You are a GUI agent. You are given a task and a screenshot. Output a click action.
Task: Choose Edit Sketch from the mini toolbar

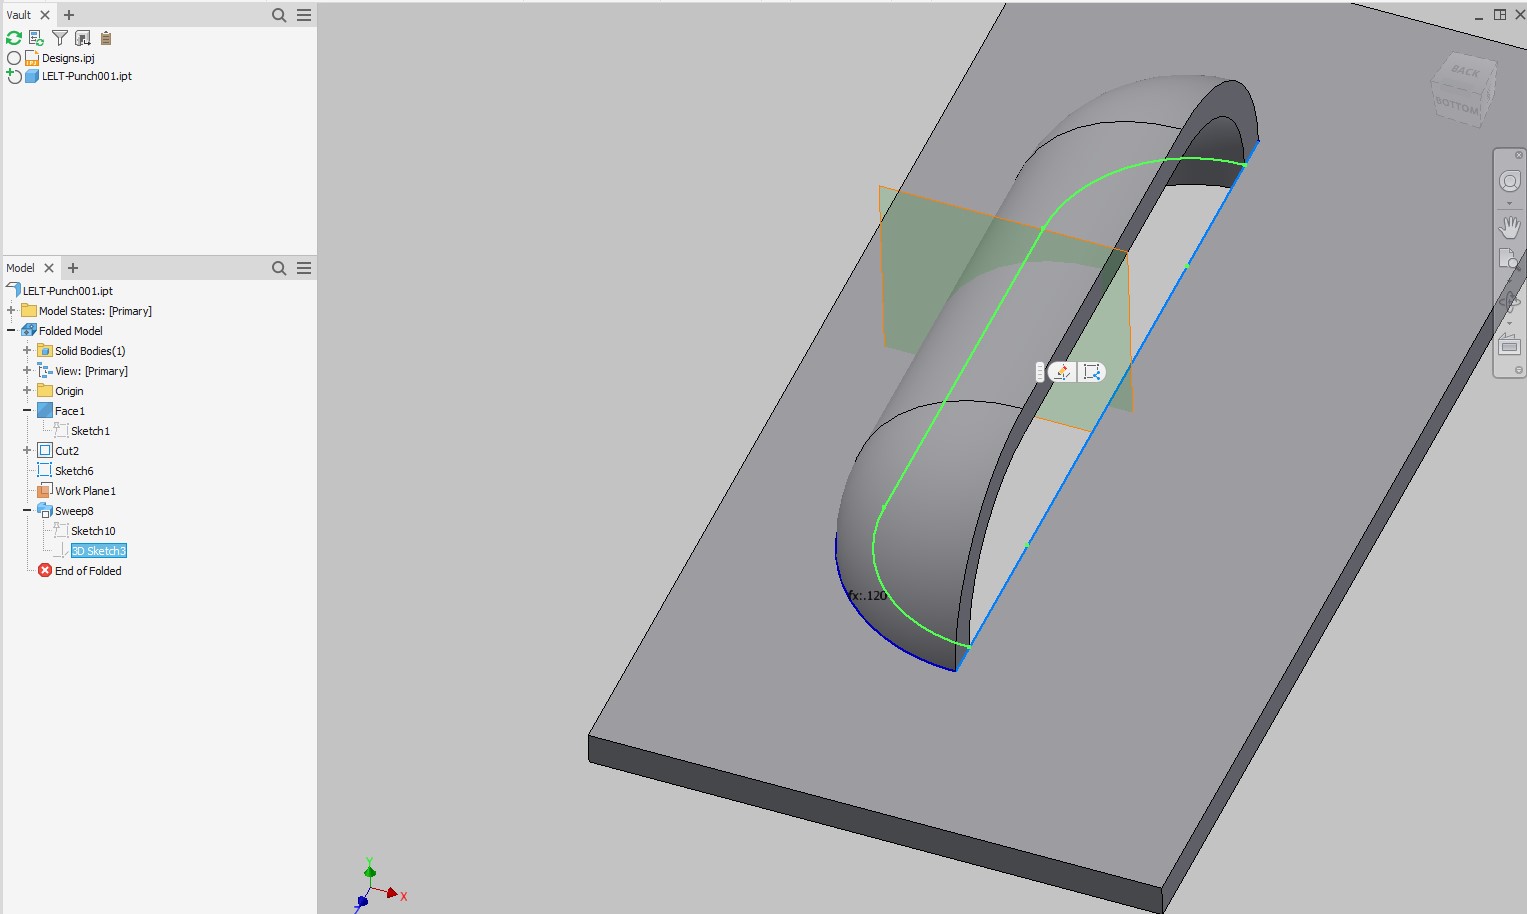pyautogui.click(x=1063, y=372)
